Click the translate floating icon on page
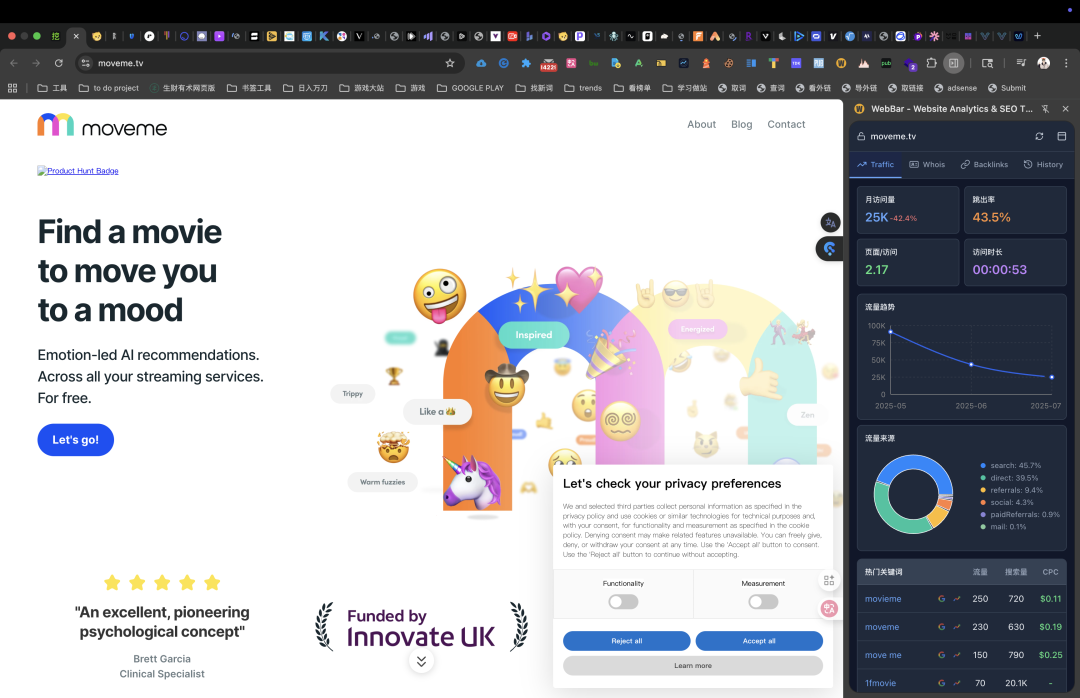Viewport: 1080px width, 698px height. (830, 222)
